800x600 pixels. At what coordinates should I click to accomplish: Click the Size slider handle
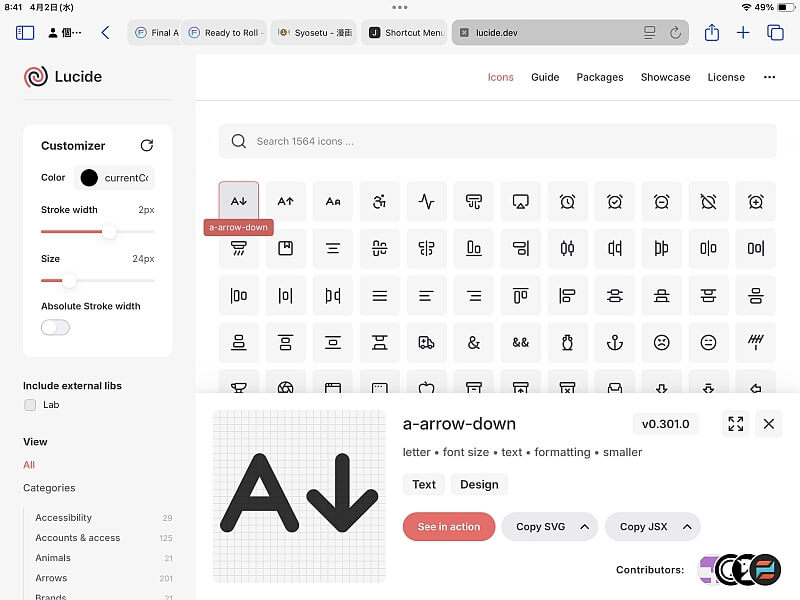click(69, 281)
